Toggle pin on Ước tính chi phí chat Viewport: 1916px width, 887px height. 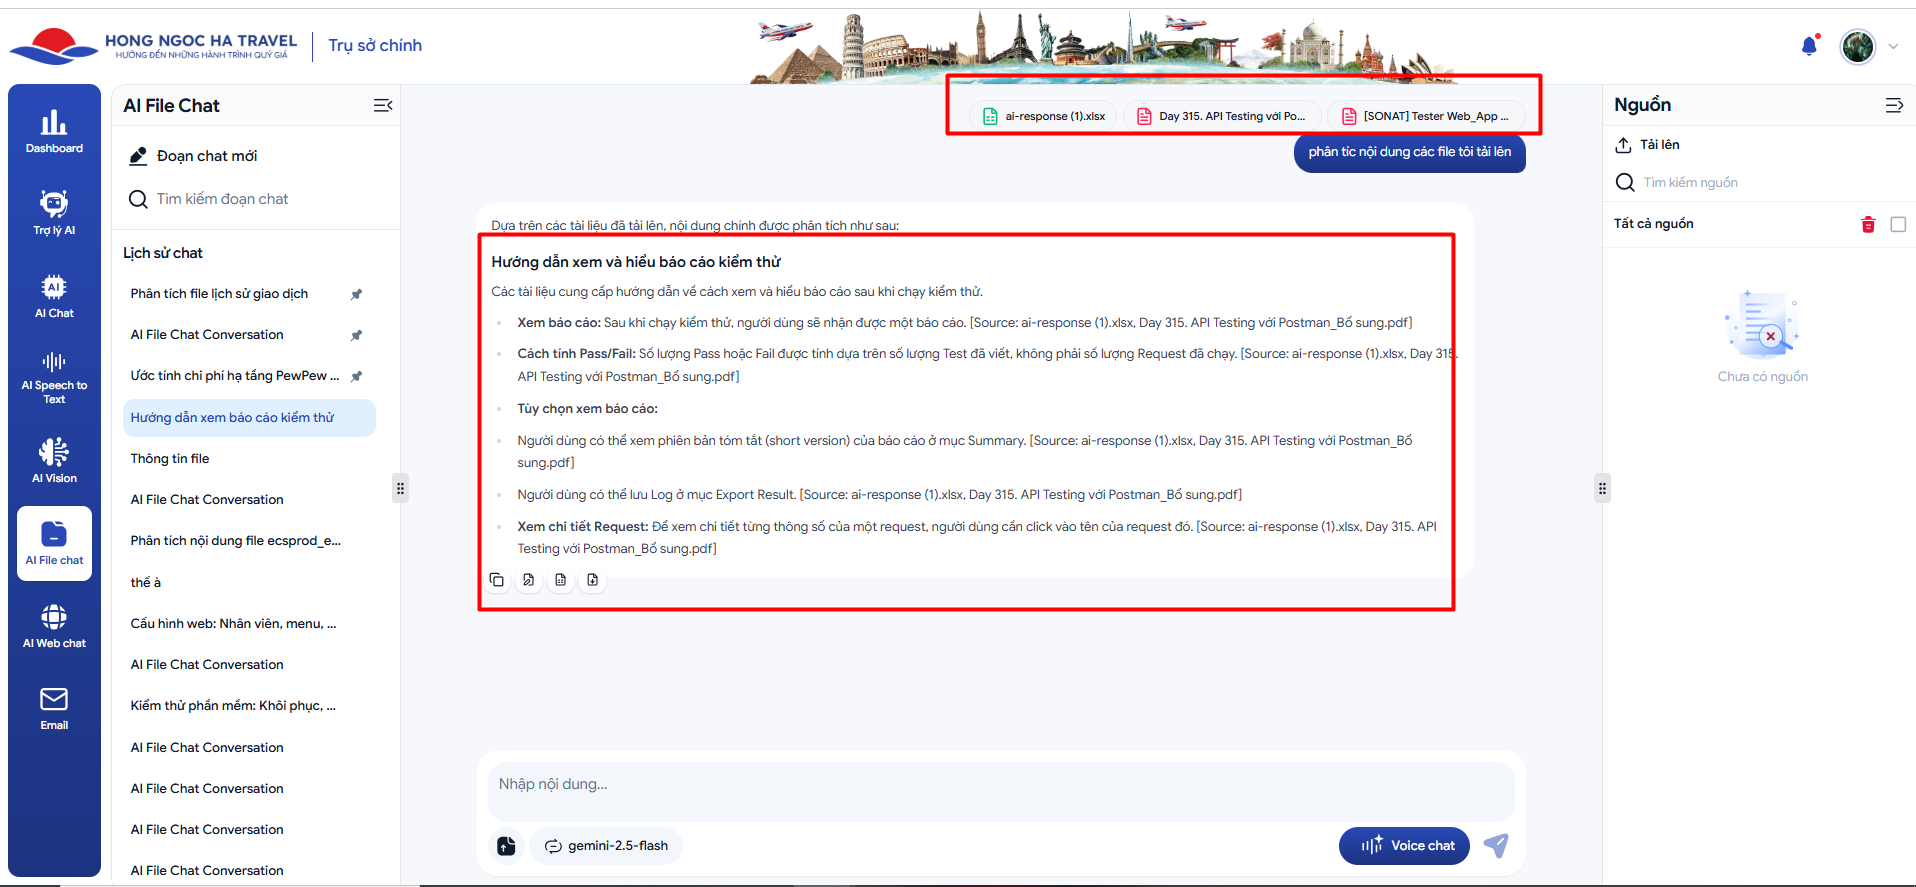pyautogui.click(x=356, y=376)
